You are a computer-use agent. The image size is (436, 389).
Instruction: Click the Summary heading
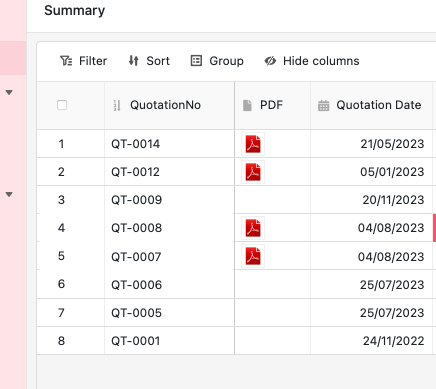(x=75, y=11)
